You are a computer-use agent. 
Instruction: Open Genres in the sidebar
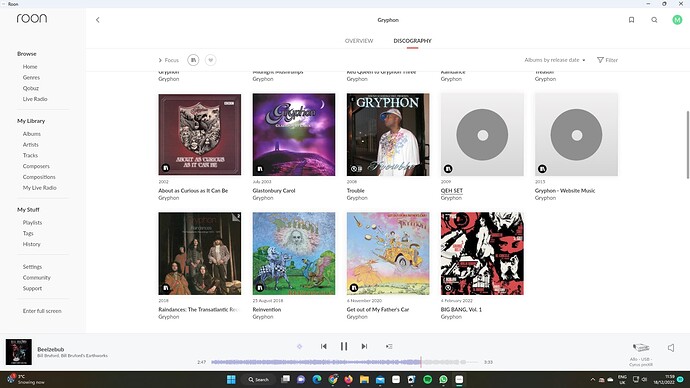(31, 77)
